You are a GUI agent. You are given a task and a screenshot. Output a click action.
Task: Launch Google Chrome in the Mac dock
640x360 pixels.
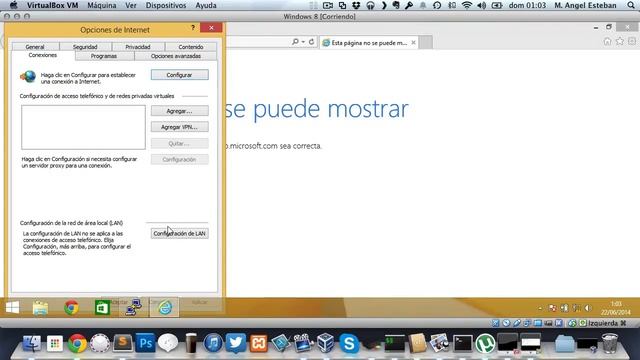[77, 343]
